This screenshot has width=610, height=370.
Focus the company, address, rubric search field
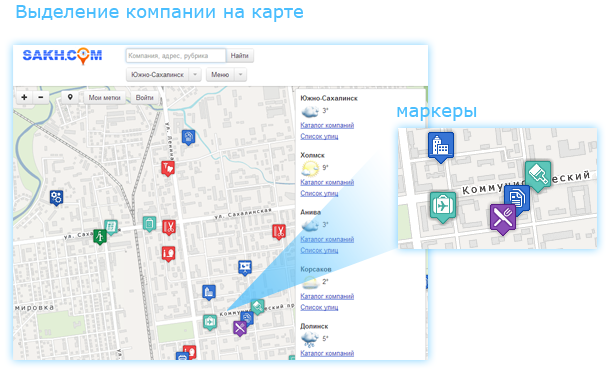click(x=176, y=56)
